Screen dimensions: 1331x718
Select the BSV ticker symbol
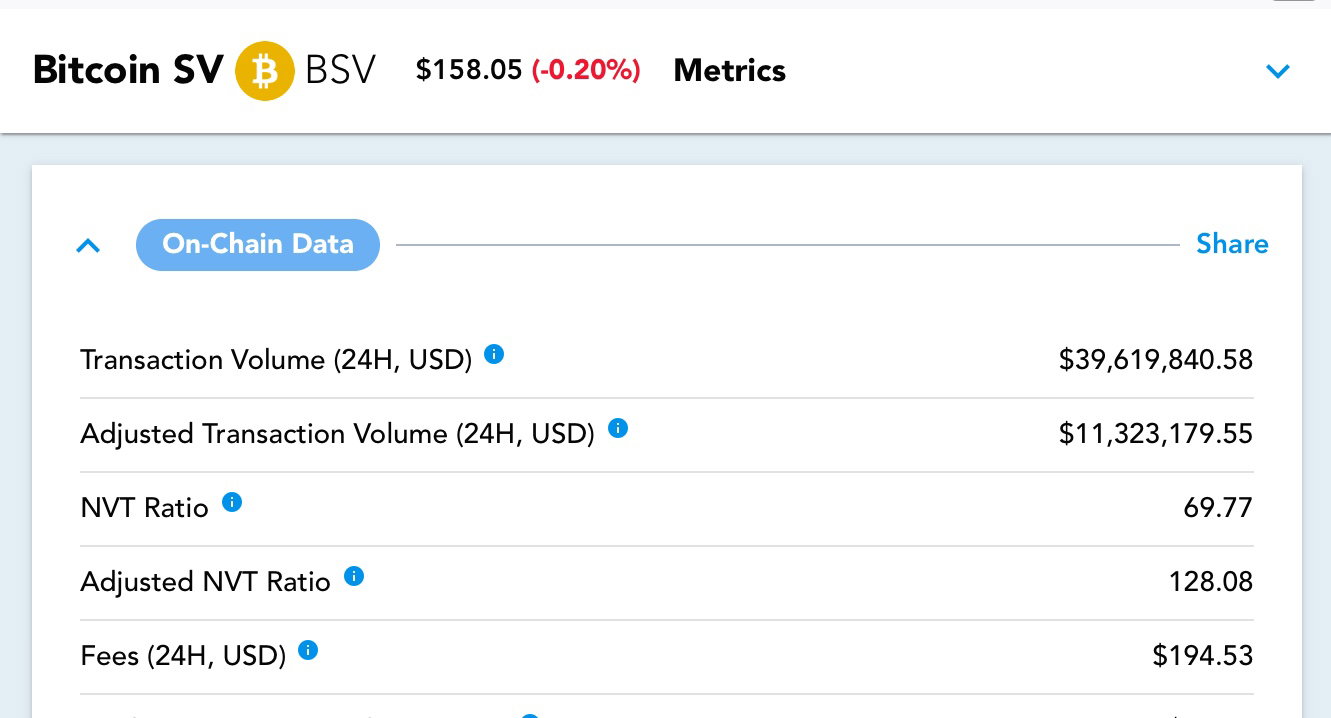[341, 71]
